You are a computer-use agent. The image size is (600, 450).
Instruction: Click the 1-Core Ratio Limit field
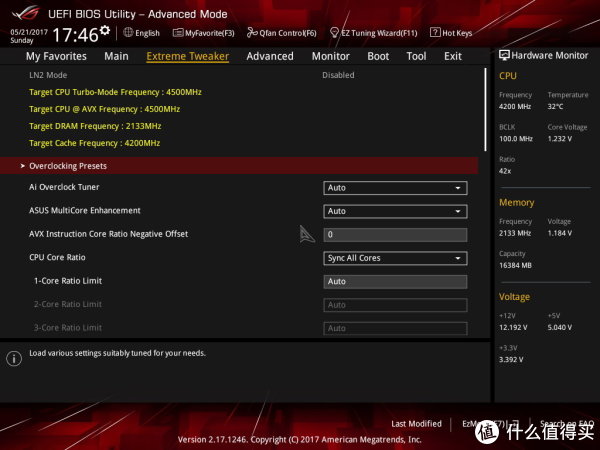pyautogui.click(x=395, y=282)
